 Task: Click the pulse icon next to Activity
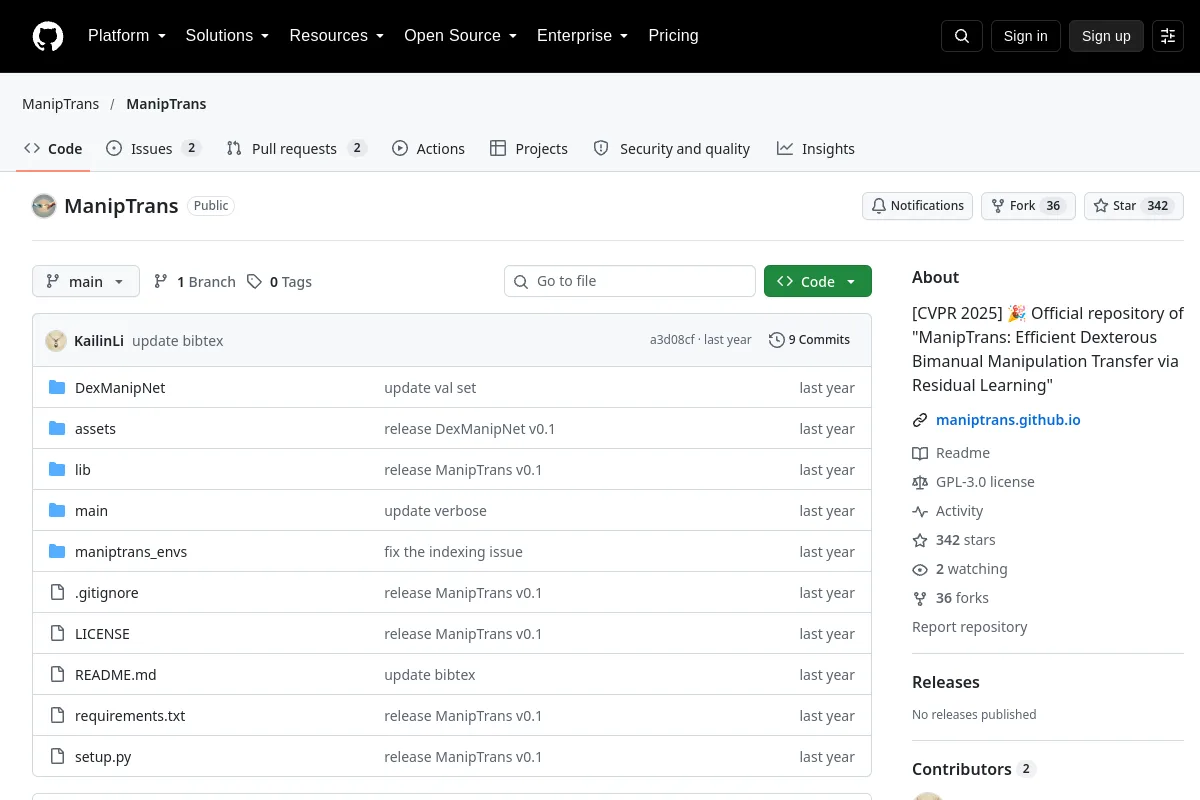(920, 511)
